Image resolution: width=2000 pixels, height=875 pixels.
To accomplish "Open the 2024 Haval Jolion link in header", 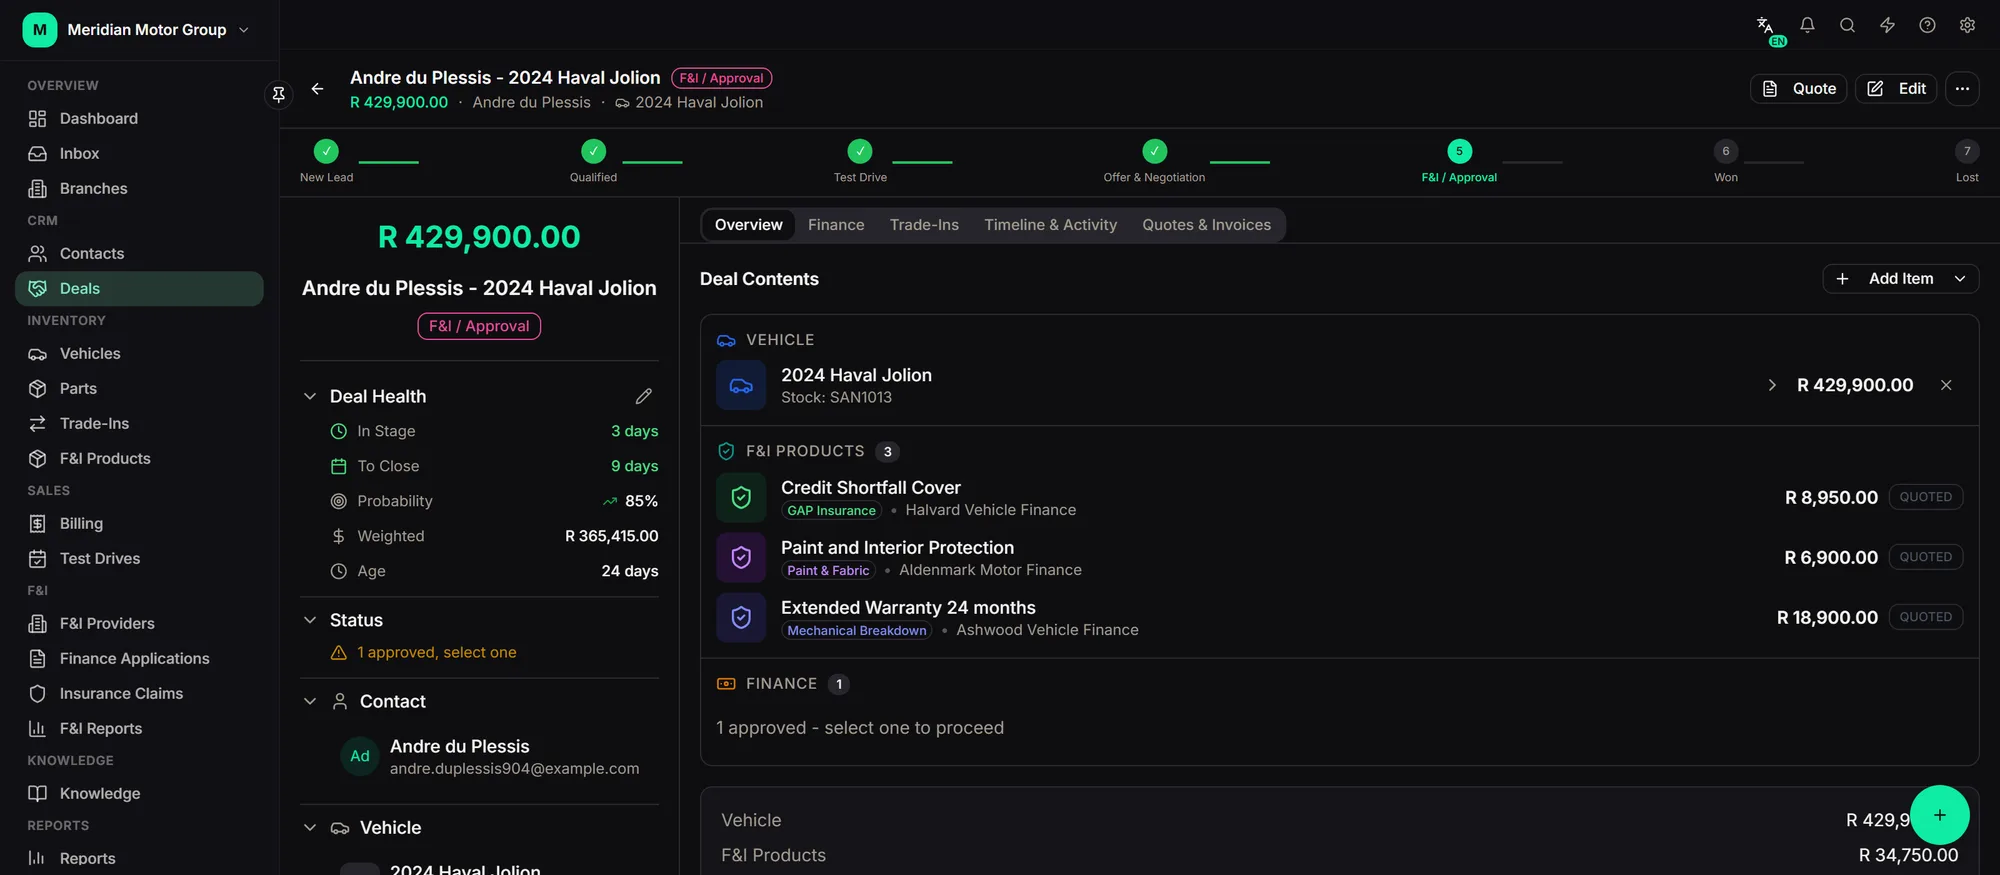I will pyautogui.click(x=689, y=103).
